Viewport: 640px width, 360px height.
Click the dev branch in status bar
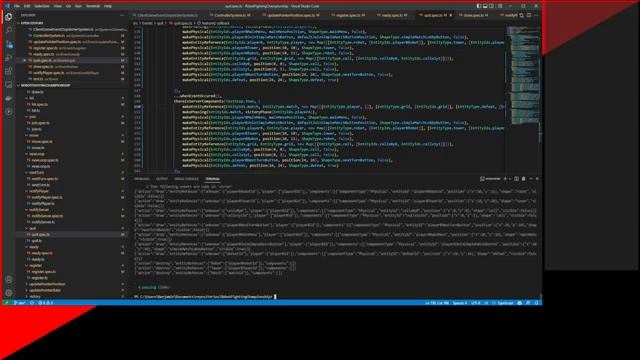coord(20,303)
